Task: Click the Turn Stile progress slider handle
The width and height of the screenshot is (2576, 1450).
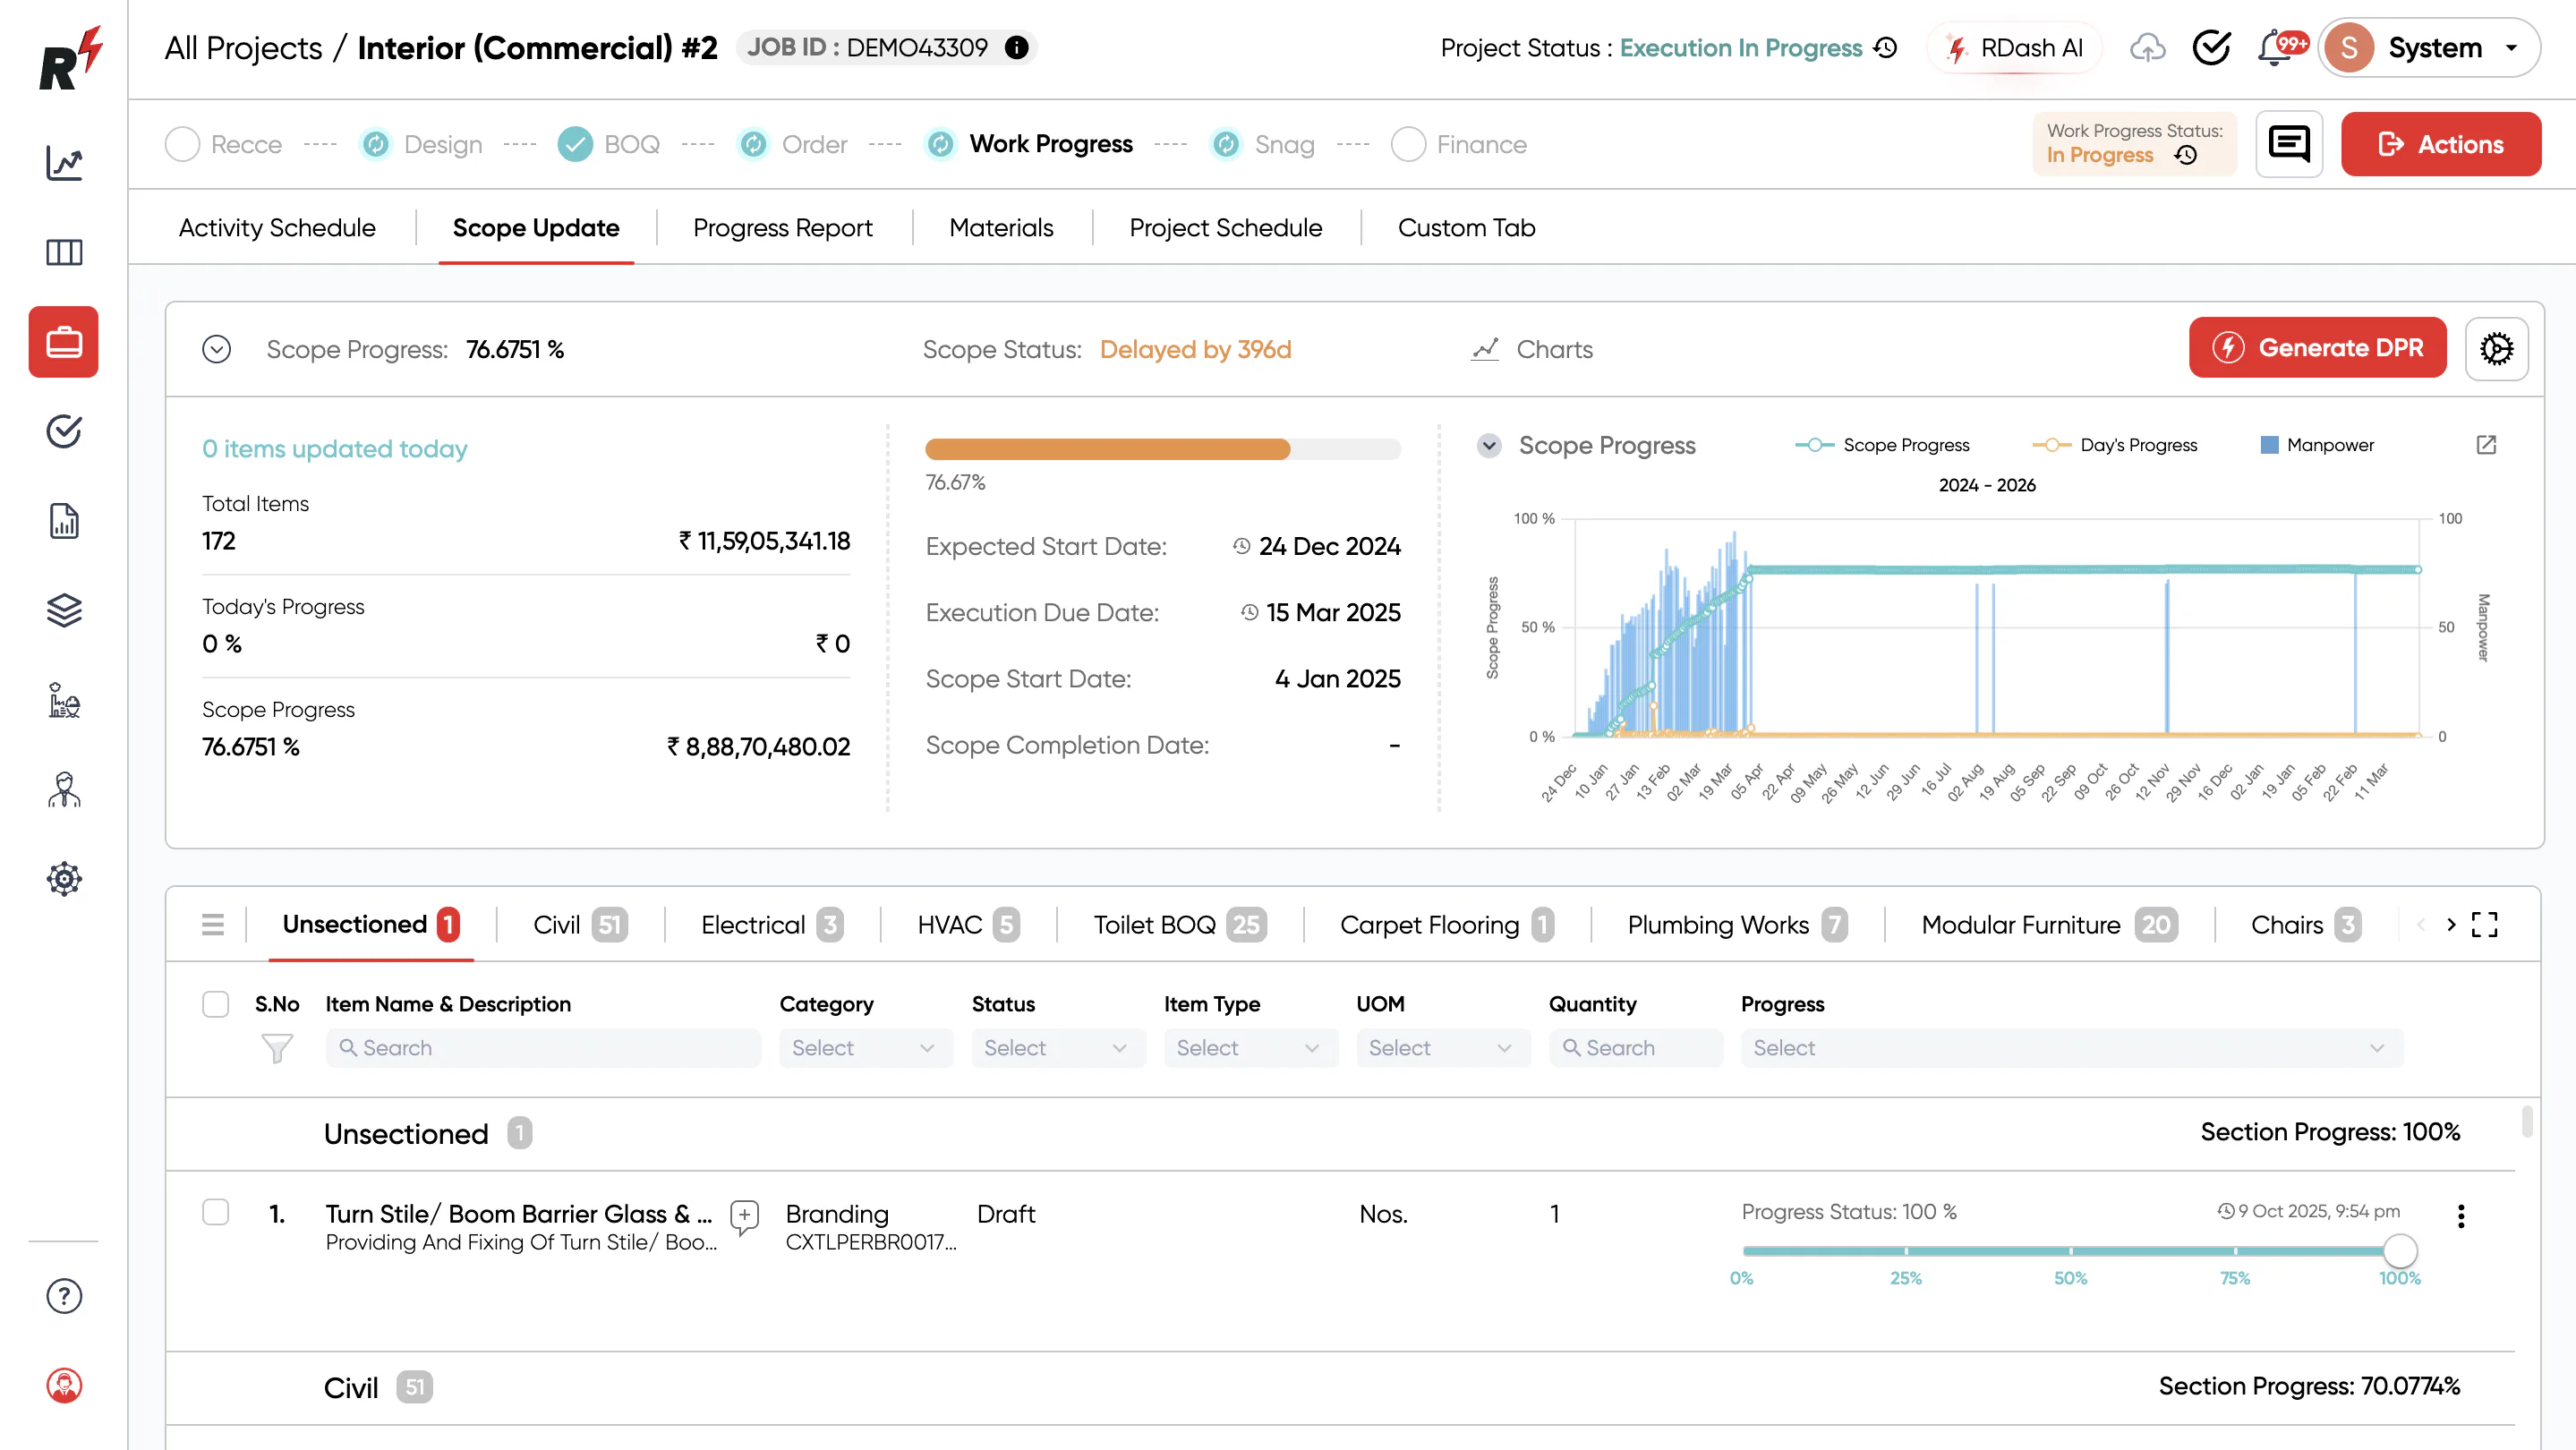Action: coord(2400,1250)
